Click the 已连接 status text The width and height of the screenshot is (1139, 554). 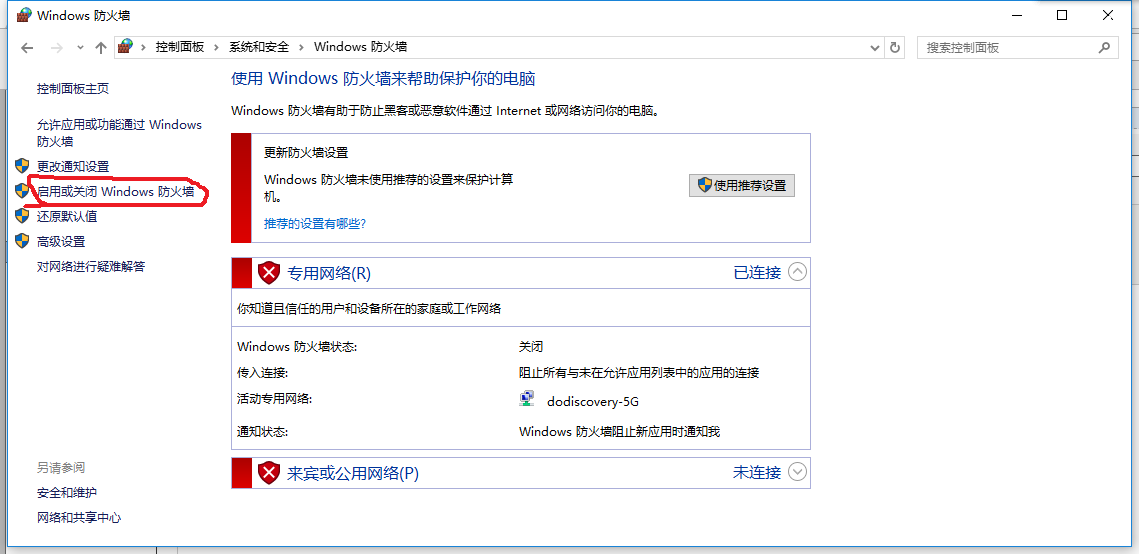[x=757, y=272]
